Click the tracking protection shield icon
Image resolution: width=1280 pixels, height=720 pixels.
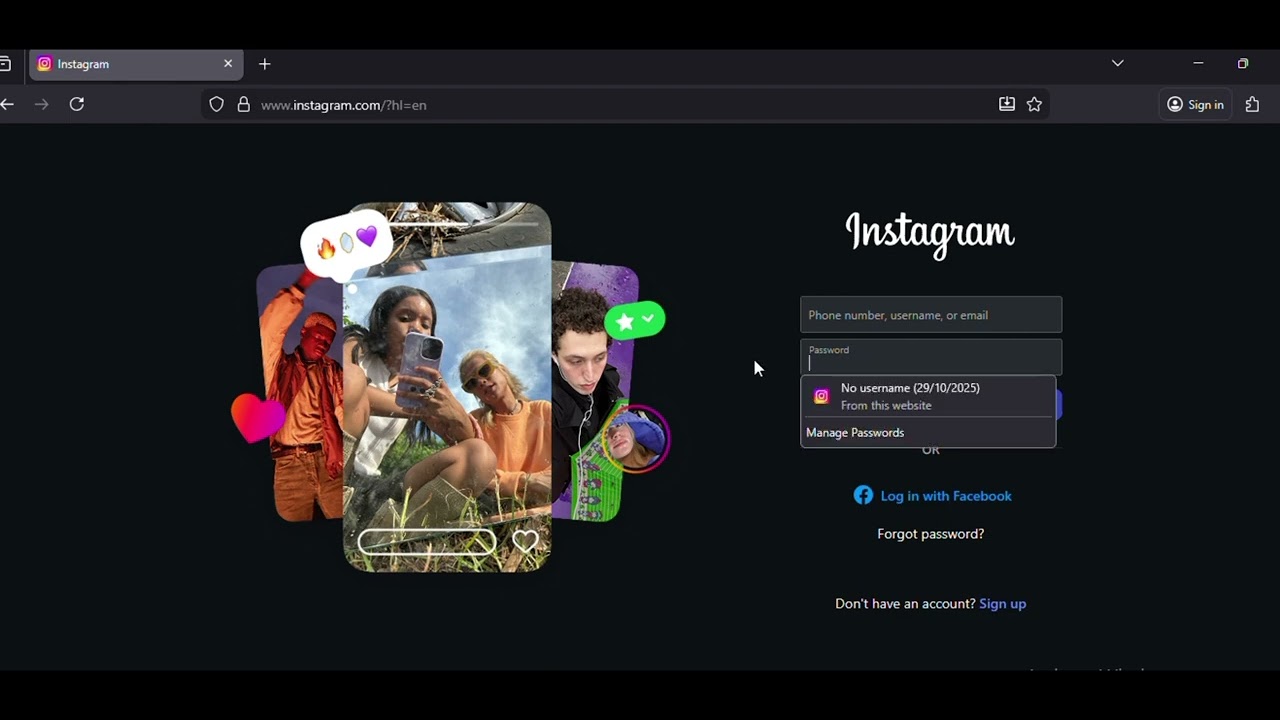point(216,104)
